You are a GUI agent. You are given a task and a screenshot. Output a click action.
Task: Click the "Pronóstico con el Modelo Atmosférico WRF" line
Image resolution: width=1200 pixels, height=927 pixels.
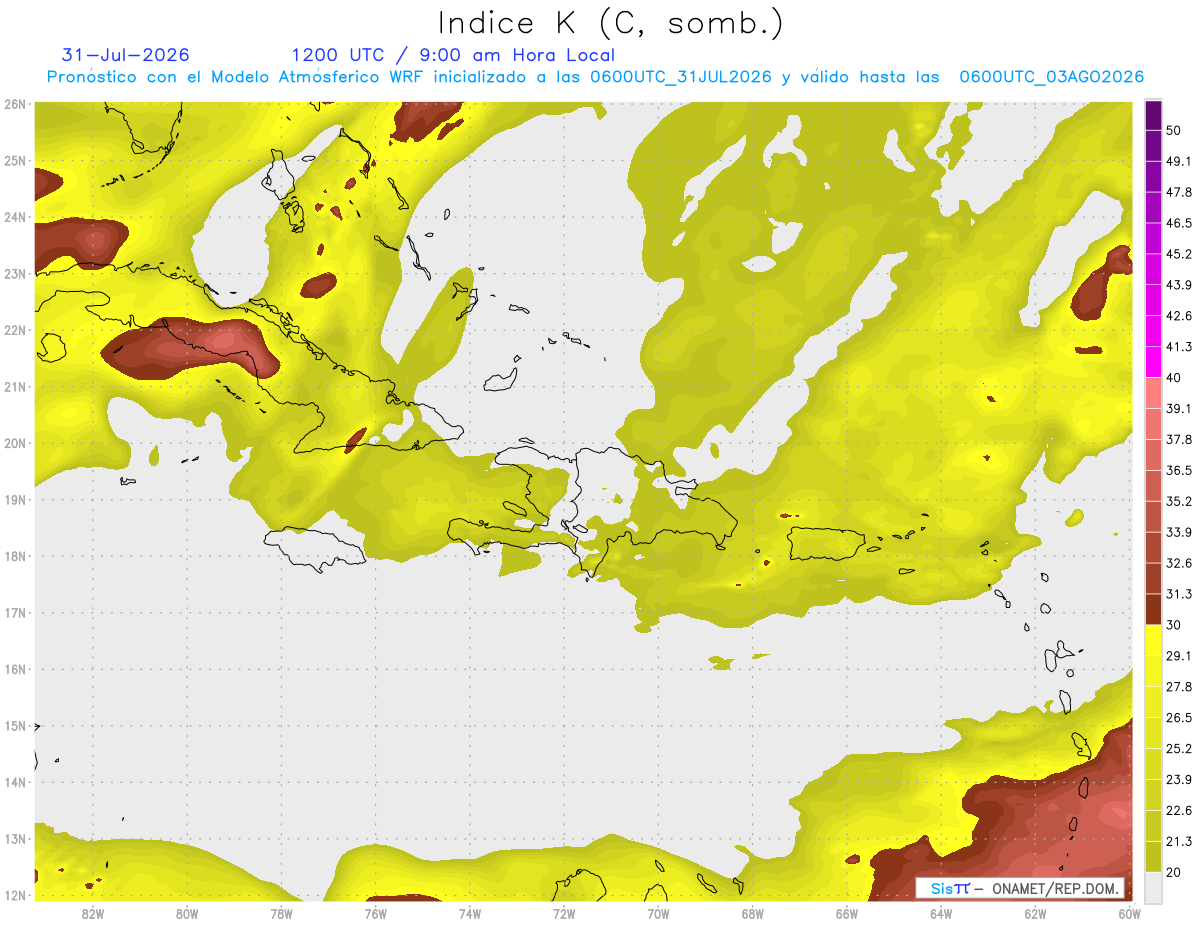click(x=595, y=77)
